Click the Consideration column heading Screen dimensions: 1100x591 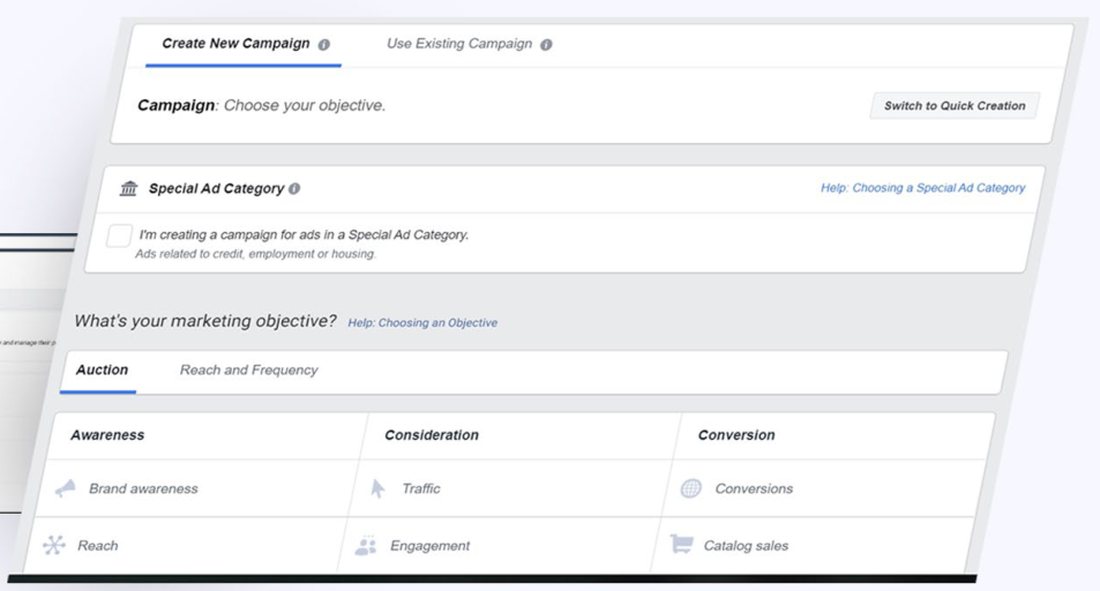(431, 435)
